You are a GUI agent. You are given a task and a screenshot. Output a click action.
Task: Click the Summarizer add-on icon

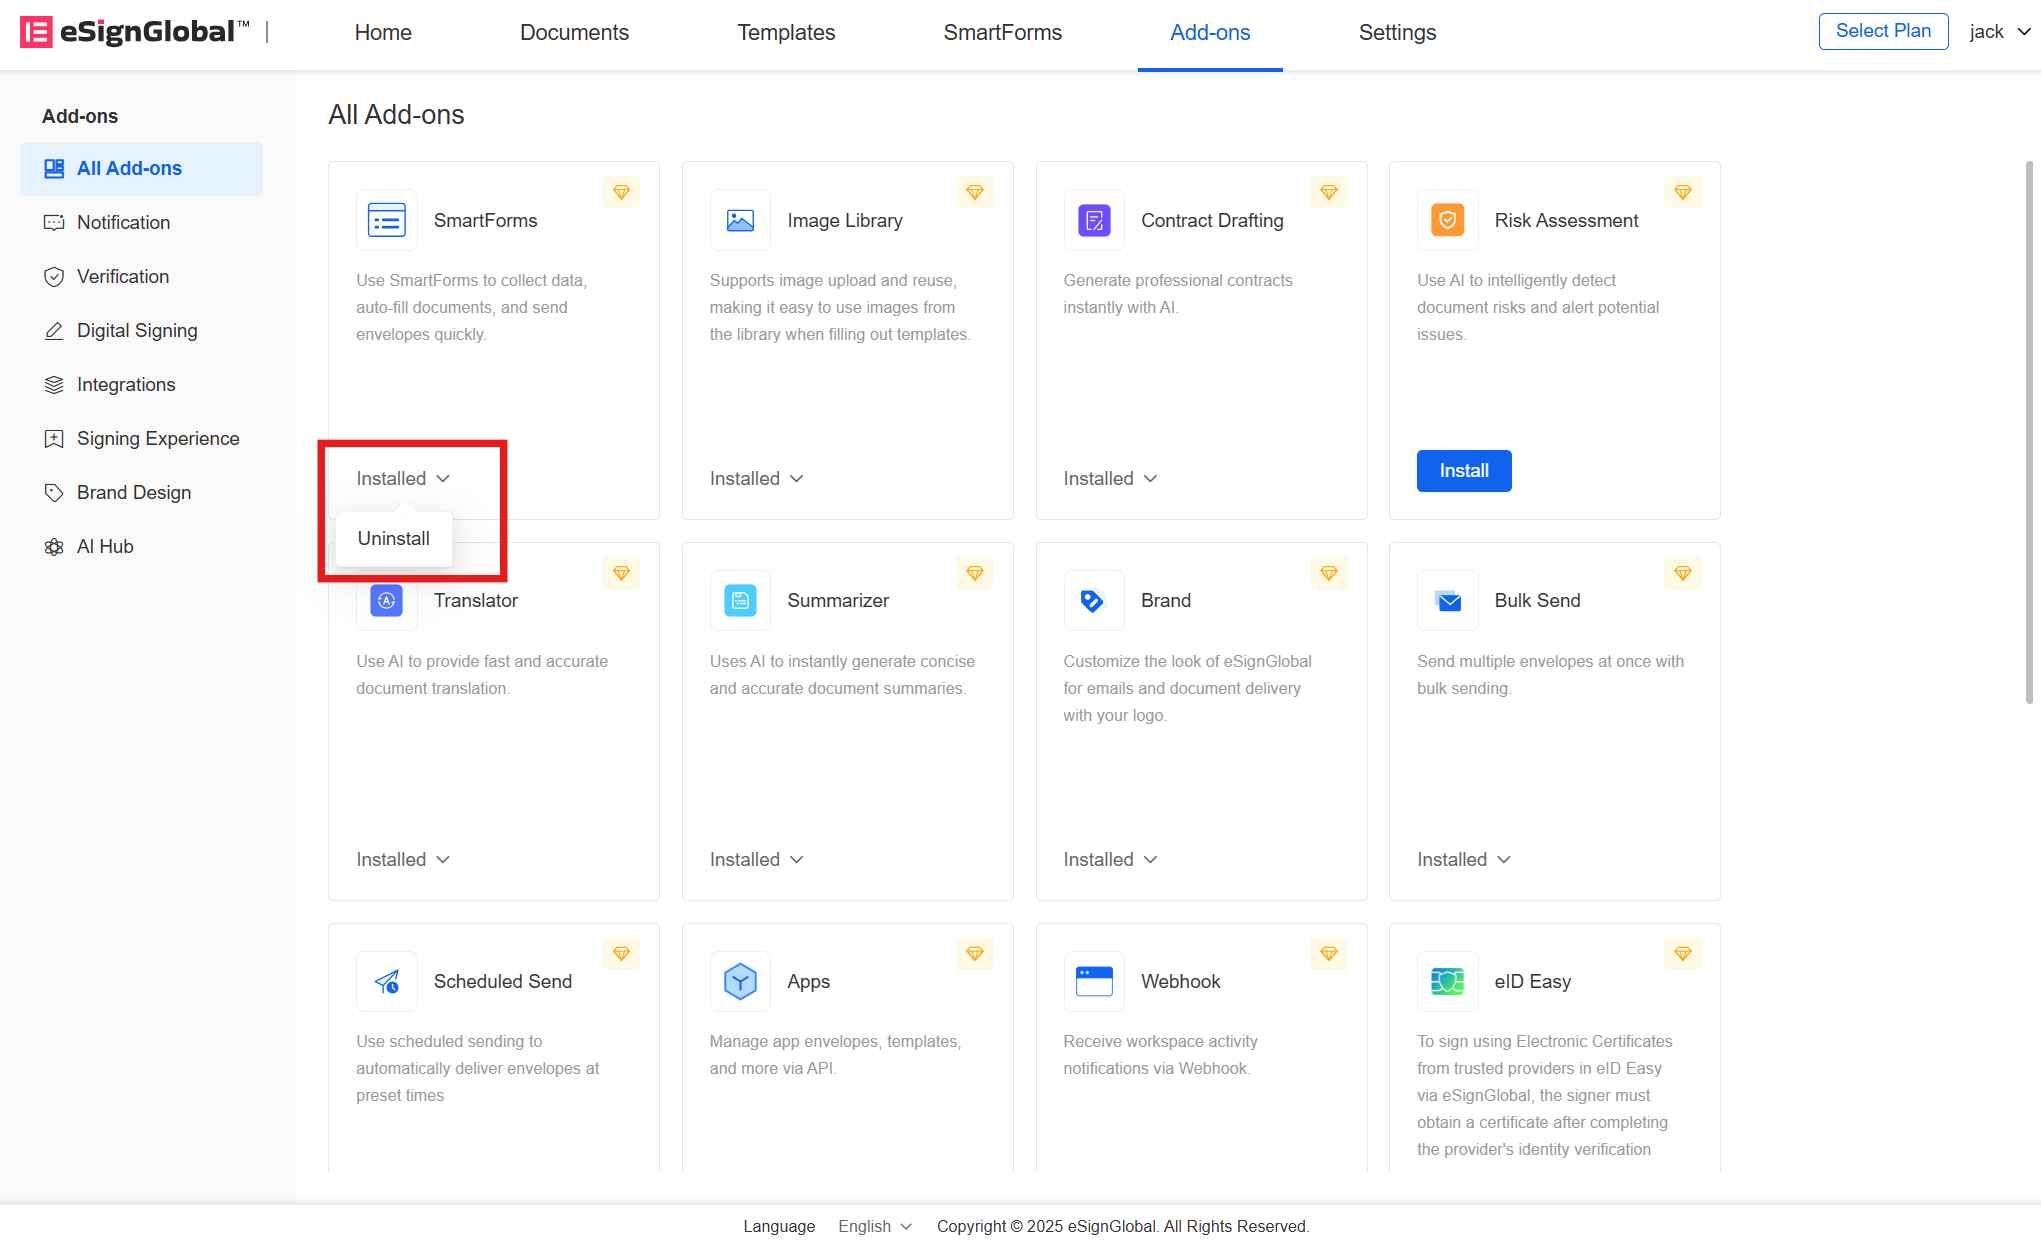(x=740, y=600)
